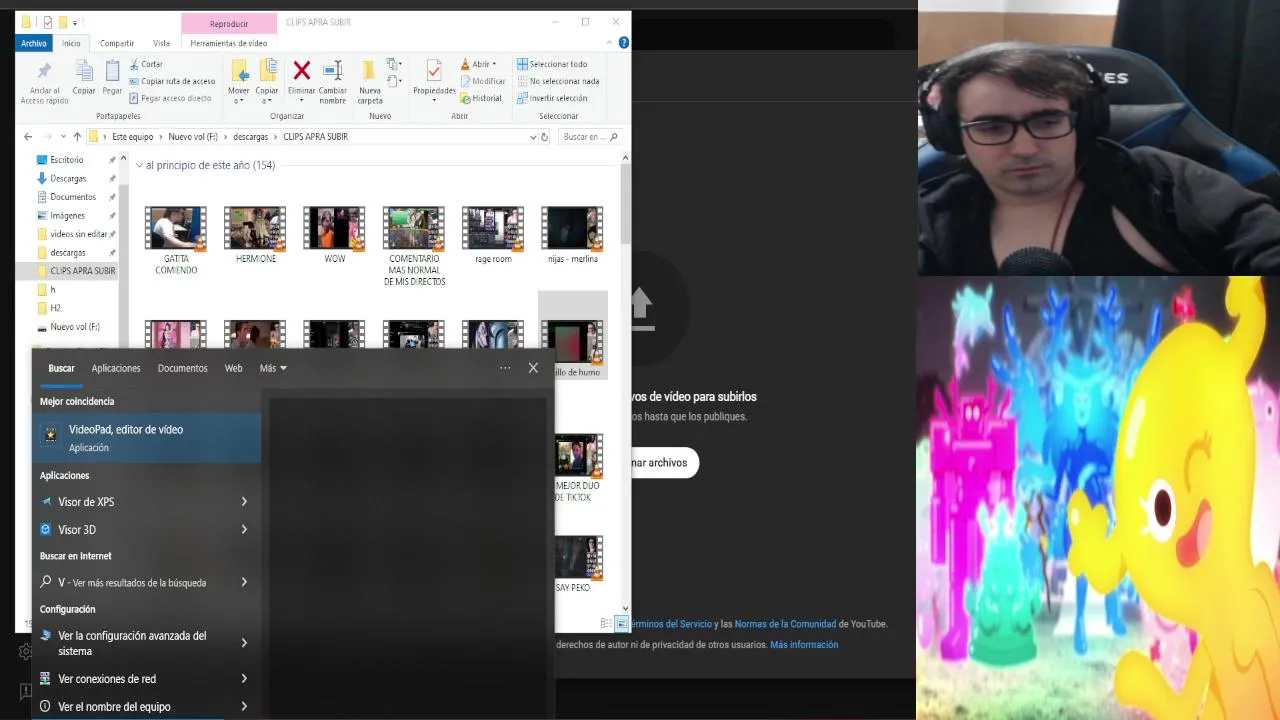
Task: Select 'videos sin editar' folder in sidebar
Action: pyautogui.click(x=78, y=234)
